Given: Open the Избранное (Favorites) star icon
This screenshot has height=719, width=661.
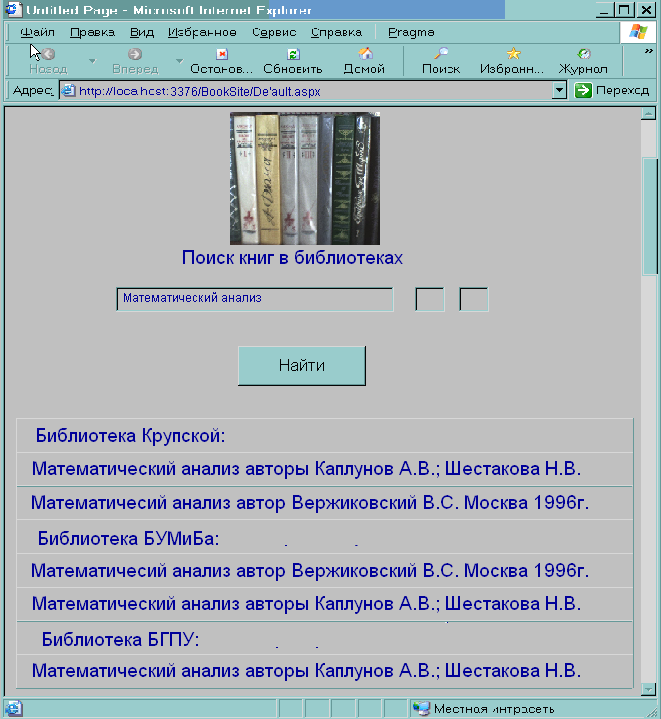Looking at the screenshot, I should pyautogui.click(x=513, y=54).
